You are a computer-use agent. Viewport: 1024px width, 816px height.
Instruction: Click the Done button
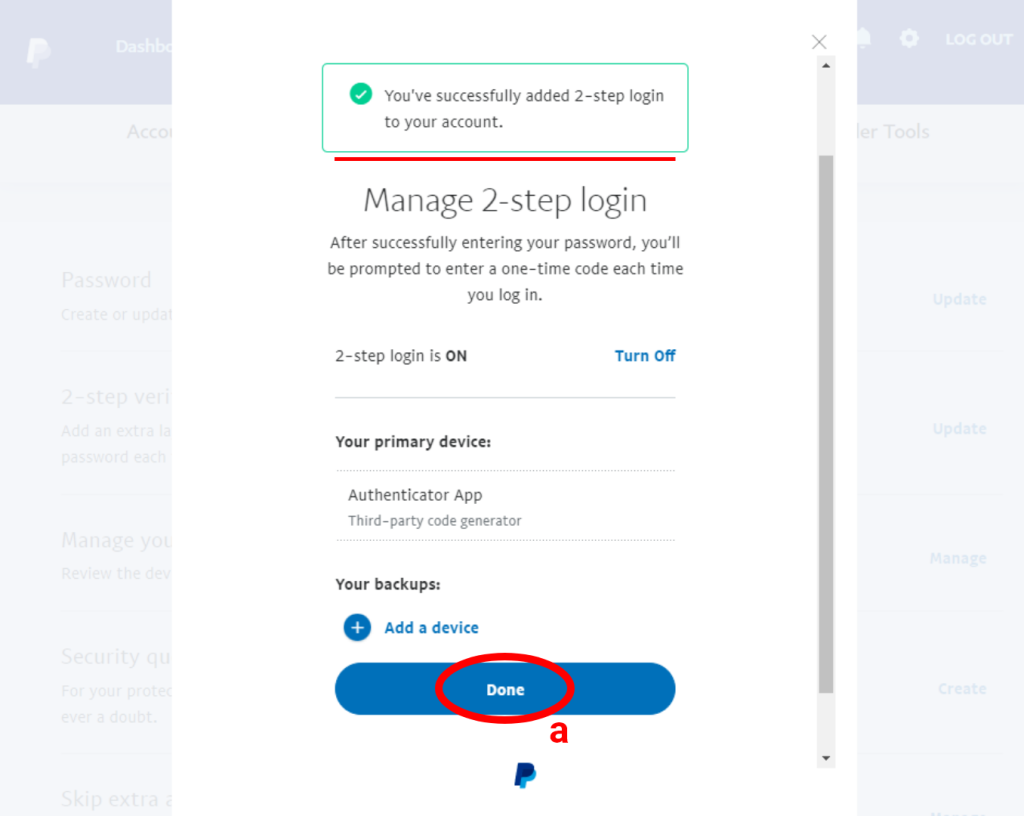505,689
